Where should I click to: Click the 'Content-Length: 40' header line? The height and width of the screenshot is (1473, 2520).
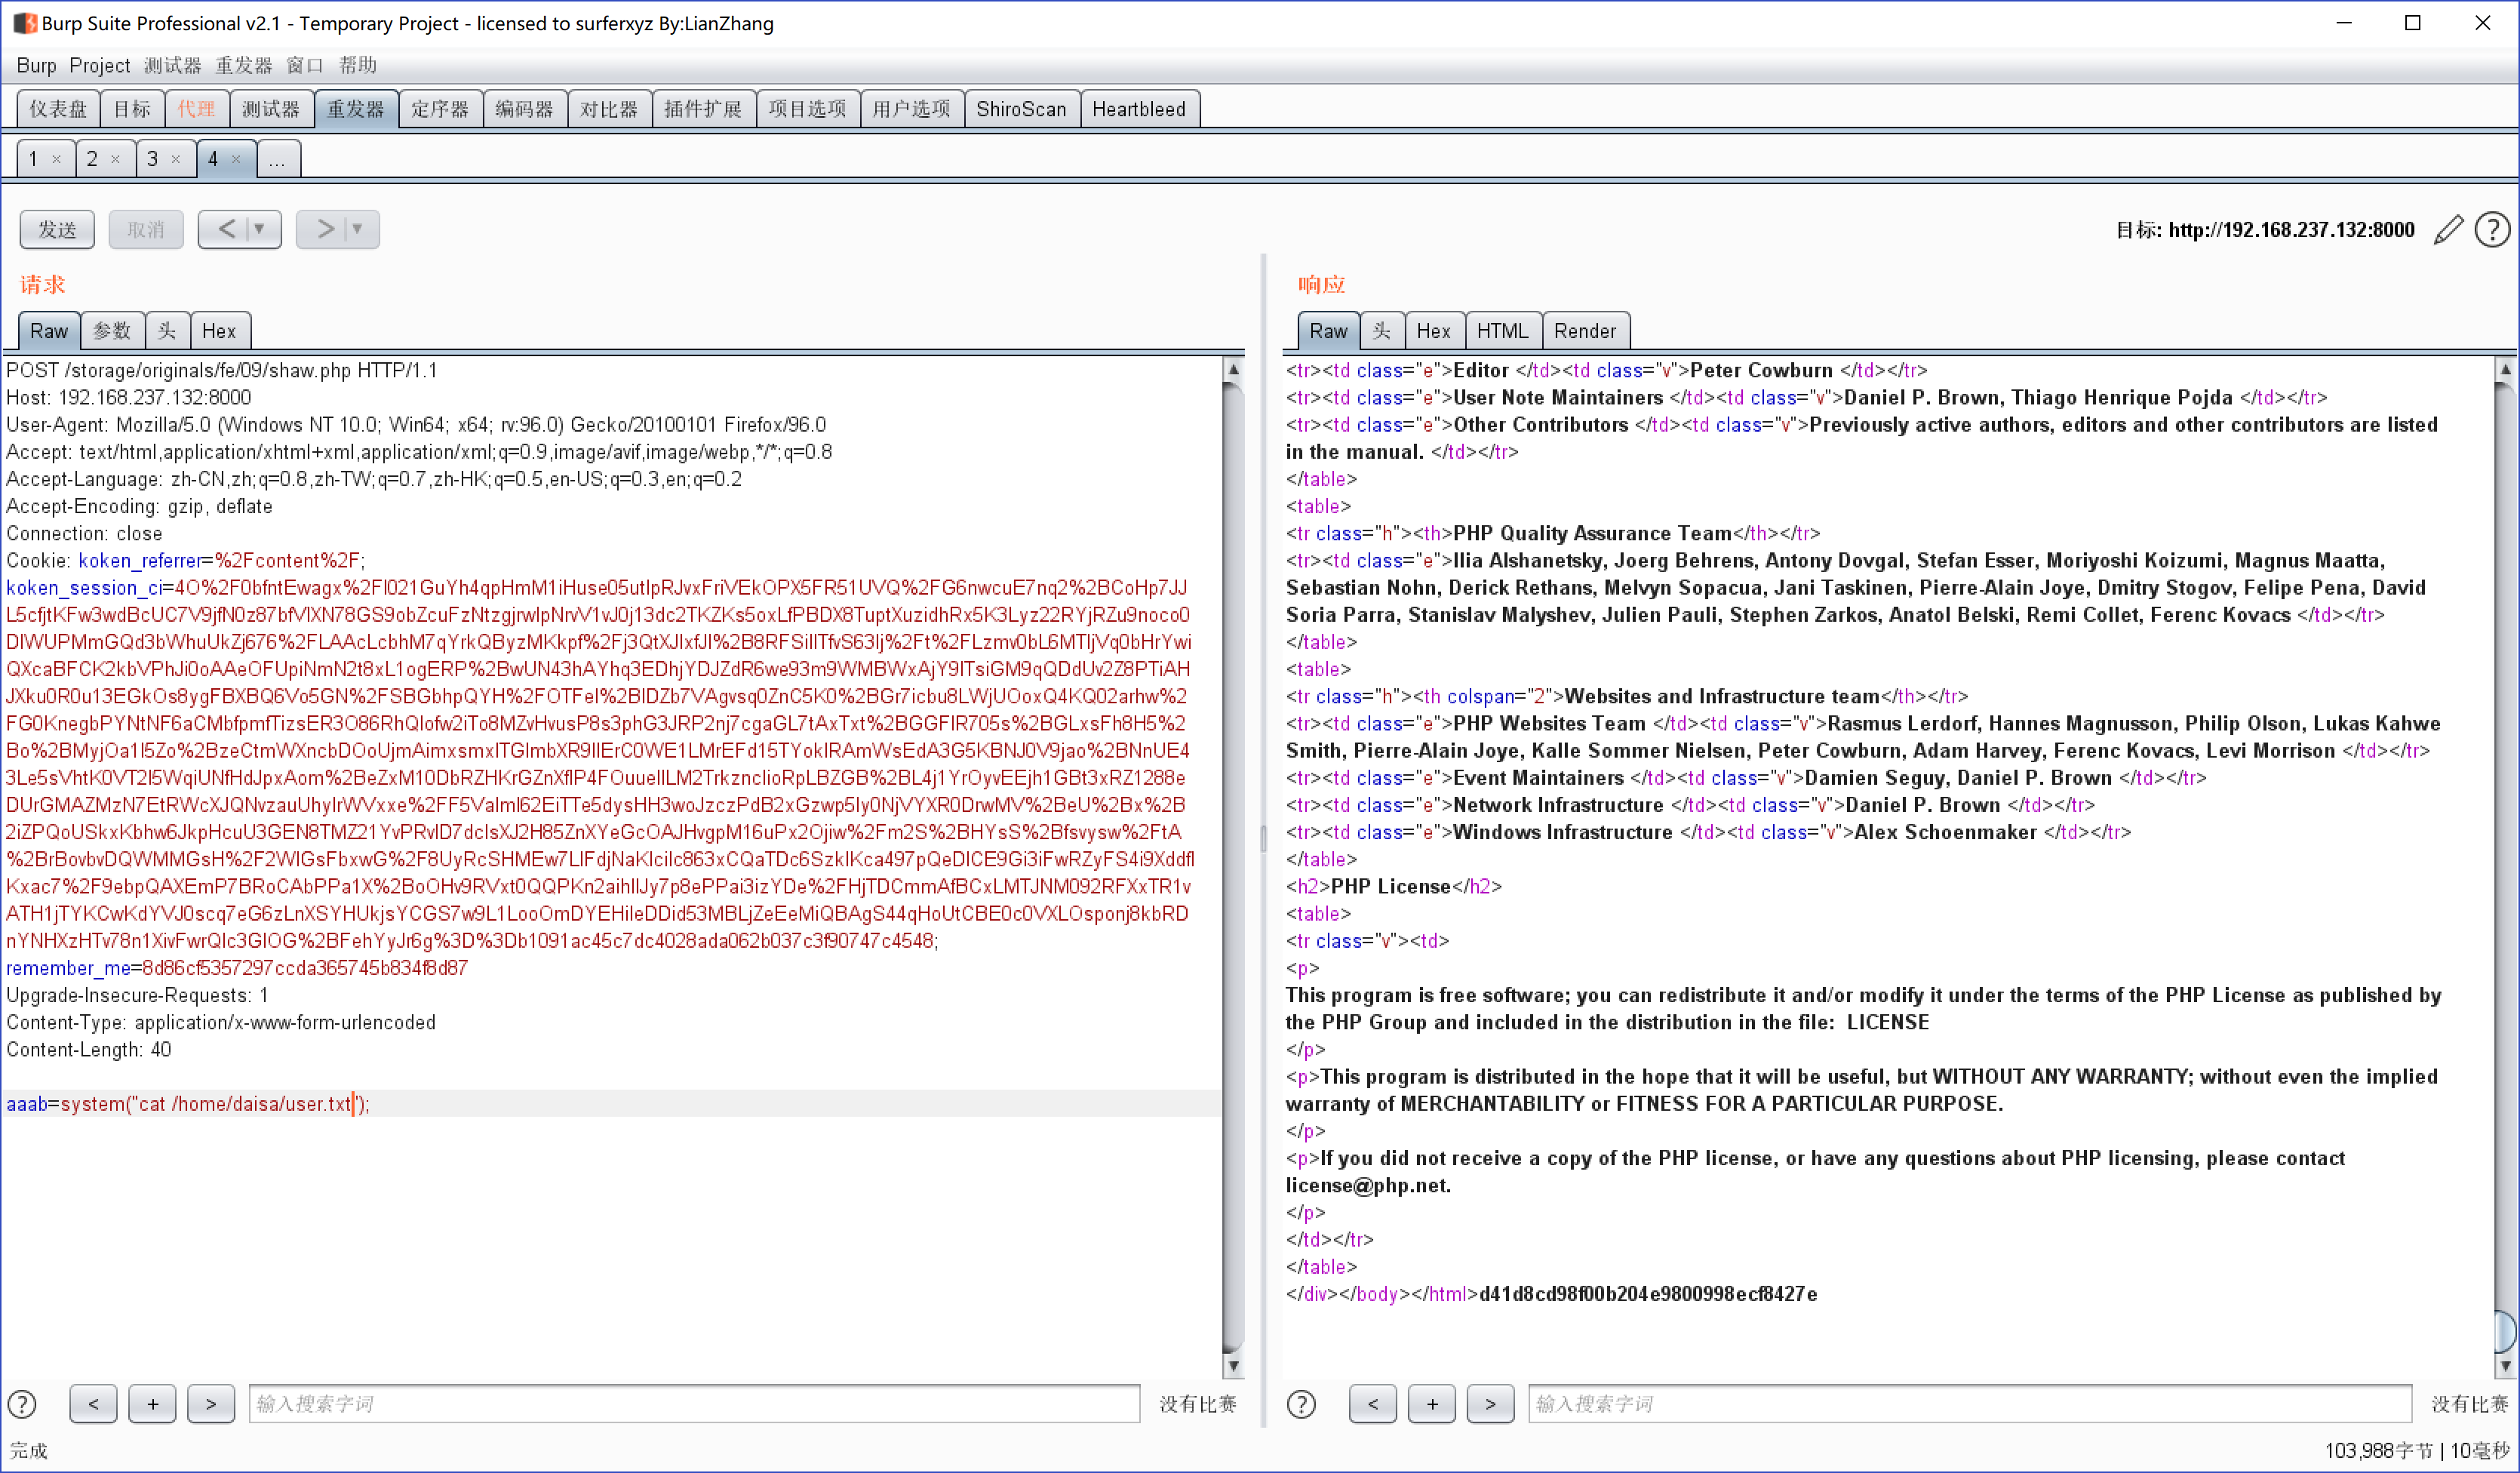(x=89, y=1050)
